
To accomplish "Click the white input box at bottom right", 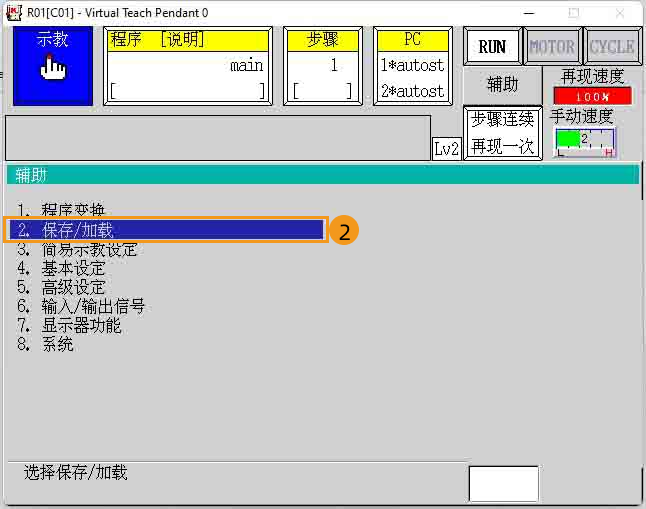I will coord(503,484).
